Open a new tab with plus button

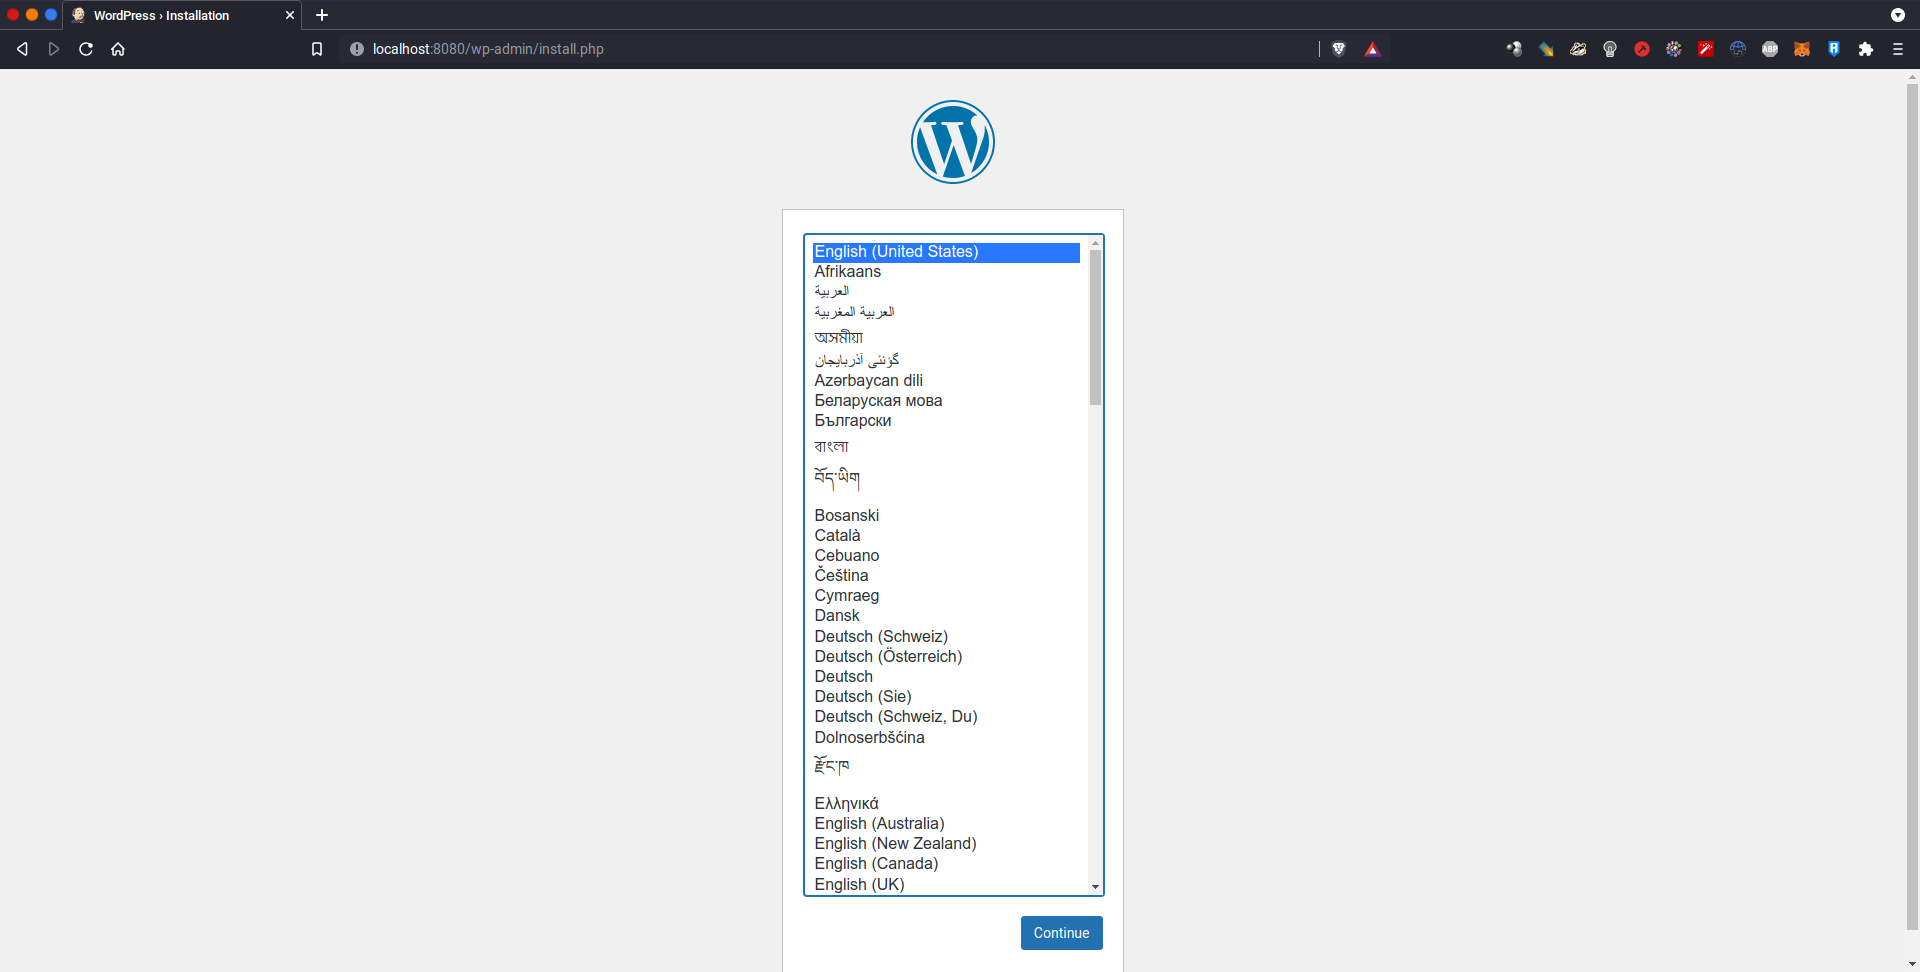322,15
